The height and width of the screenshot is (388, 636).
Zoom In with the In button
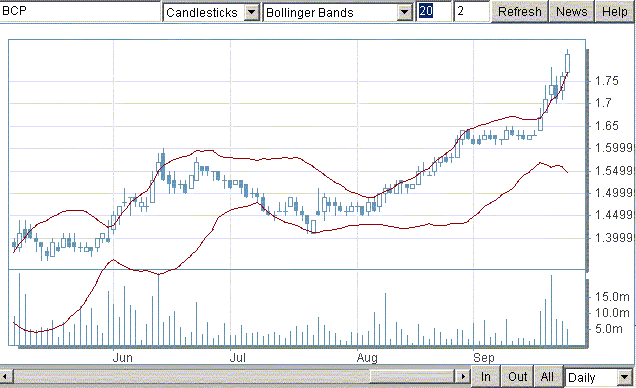(486, 377)
